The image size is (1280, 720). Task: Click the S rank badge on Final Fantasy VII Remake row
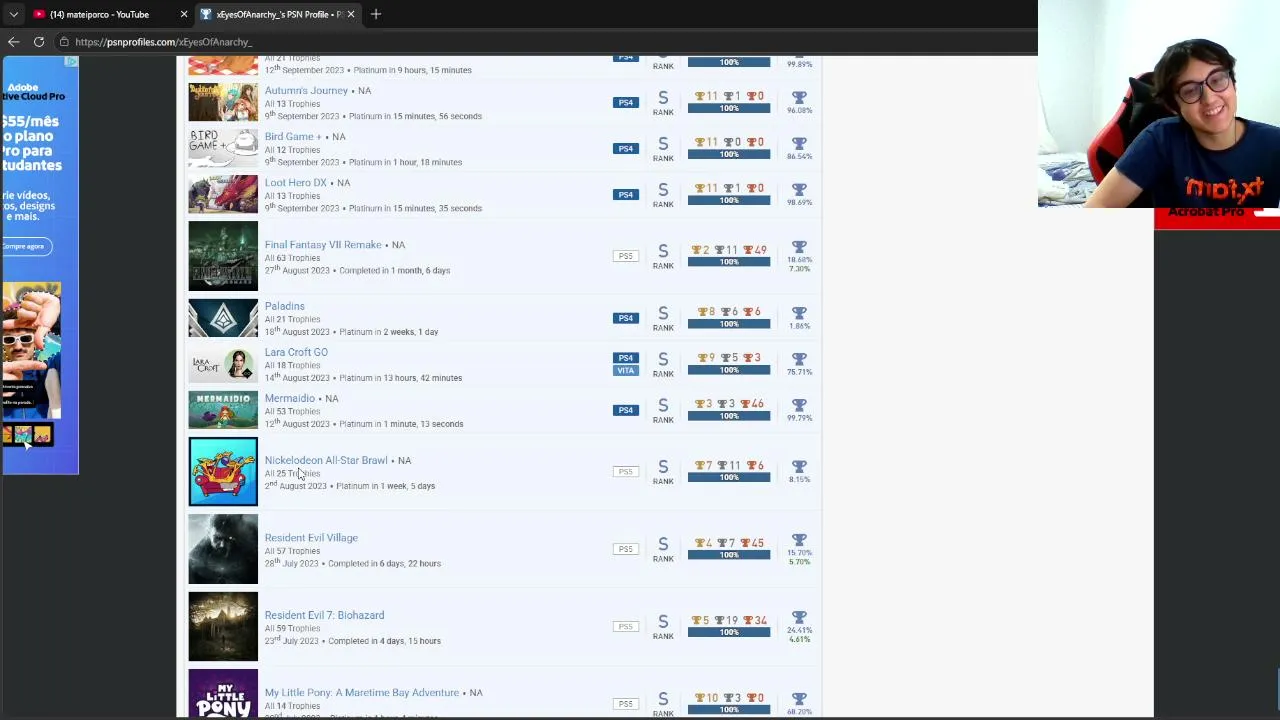pos(663,256)
